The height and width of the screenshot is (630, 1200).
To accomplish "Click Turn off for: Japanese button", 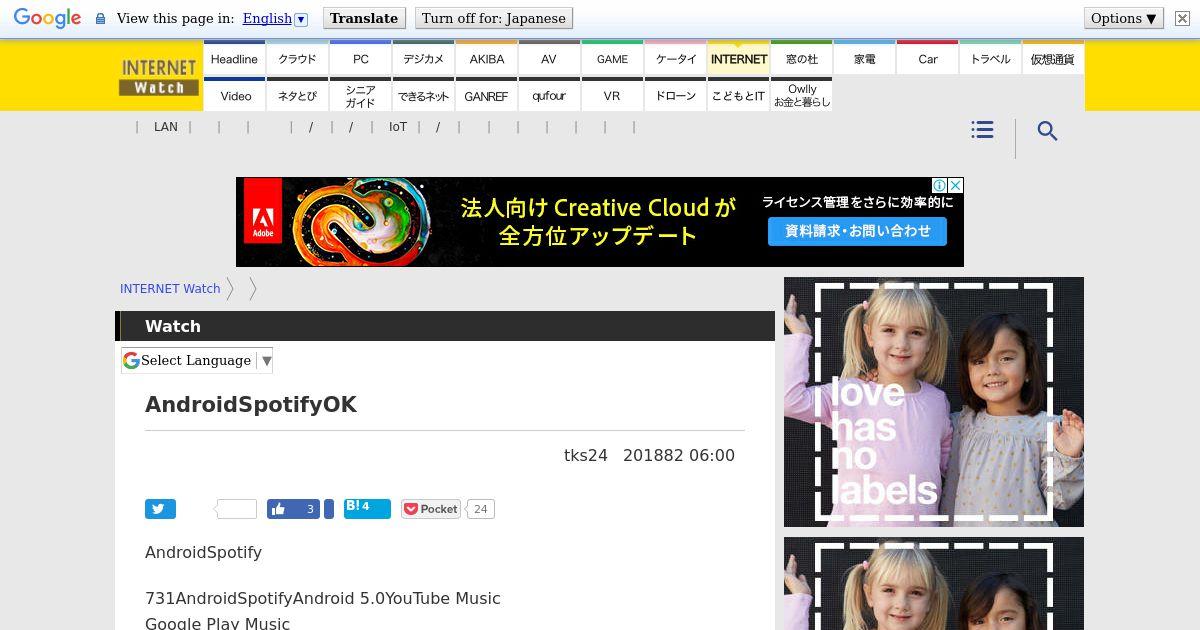I will 494,18.
